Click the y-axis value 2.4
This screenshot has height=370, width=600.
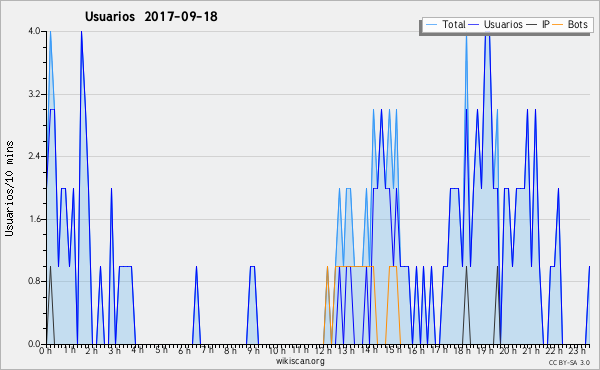(34, 156)
